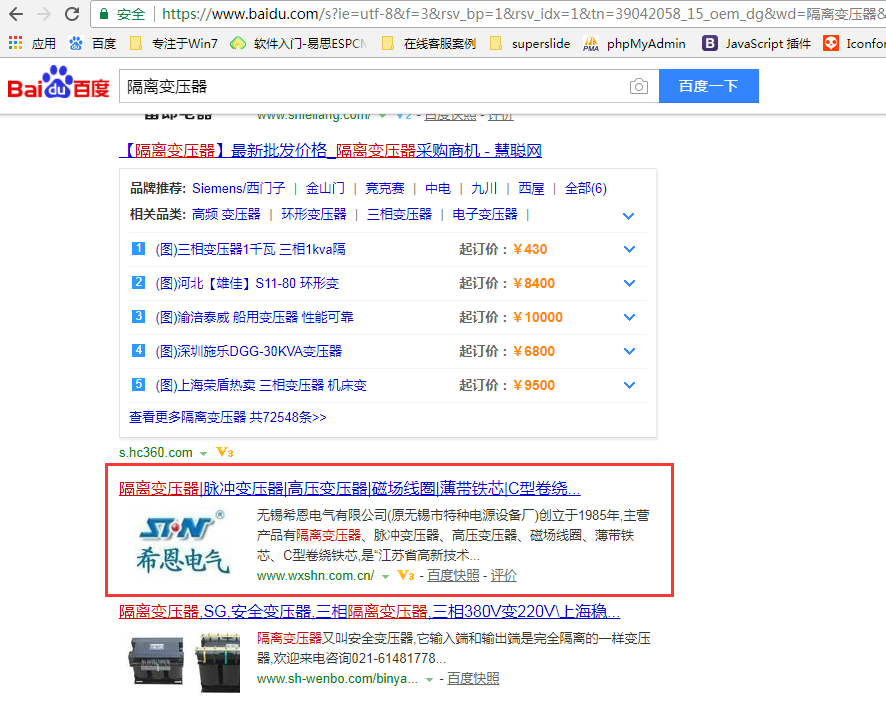The width and height of the screenshot is (886, 724).
Task: Open dropdown arrow next to www.sh-wenbo.com
Action: [429, 680]
